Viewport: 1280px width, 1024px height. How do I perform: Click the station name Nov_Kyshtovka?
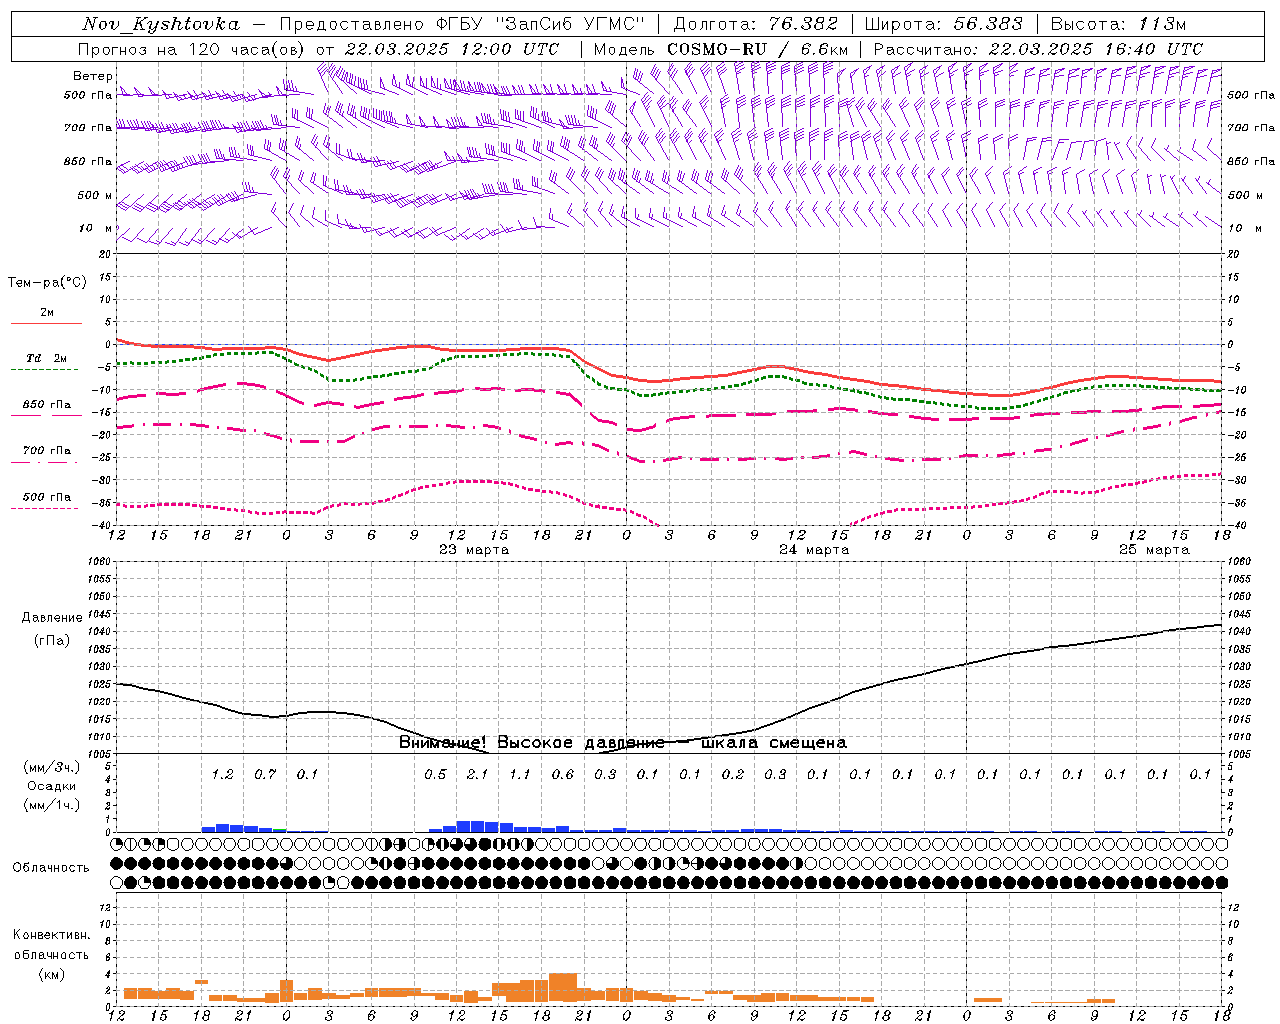161,24
